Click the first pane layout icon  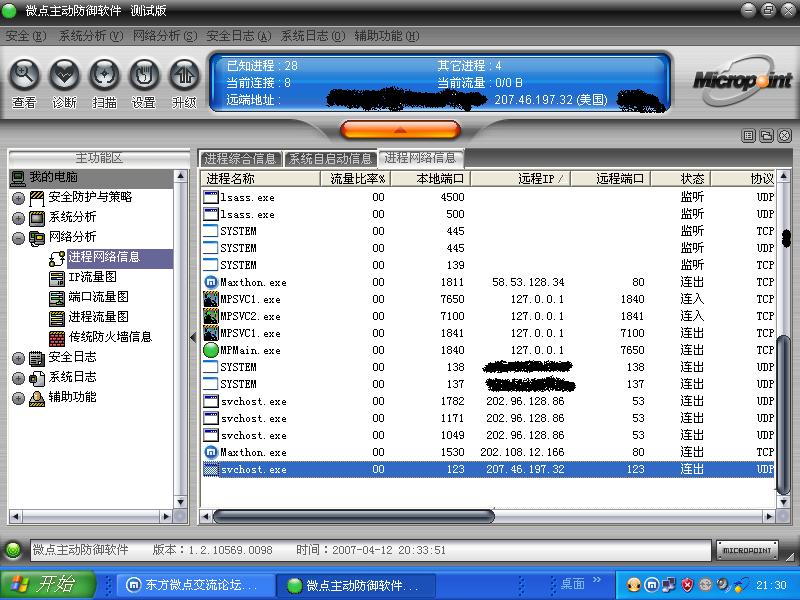748,135
